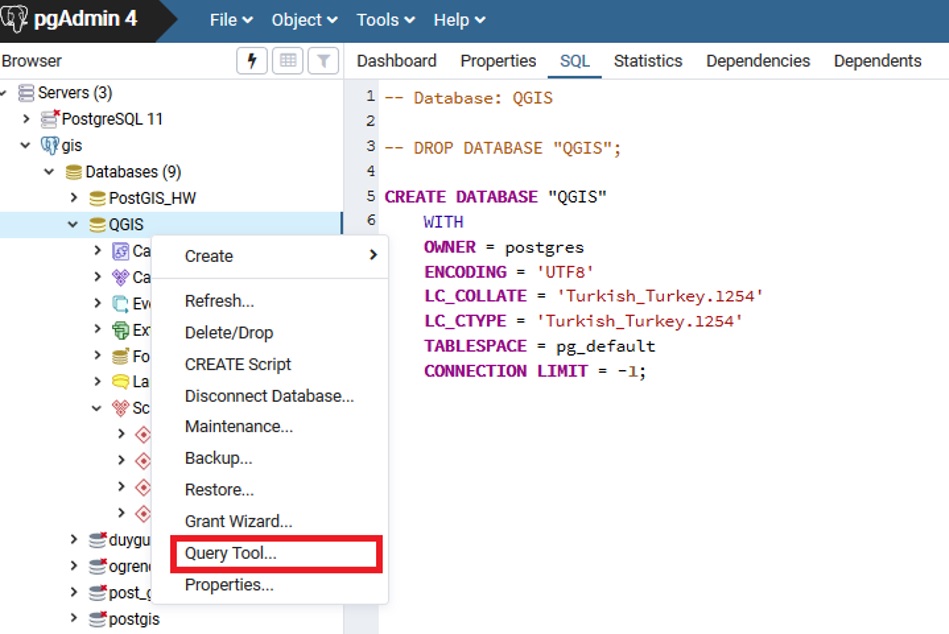The height and width of the screenshot is (634, 949).
Task: Click the Databases group icon
Action: click(x=73, y=172)
